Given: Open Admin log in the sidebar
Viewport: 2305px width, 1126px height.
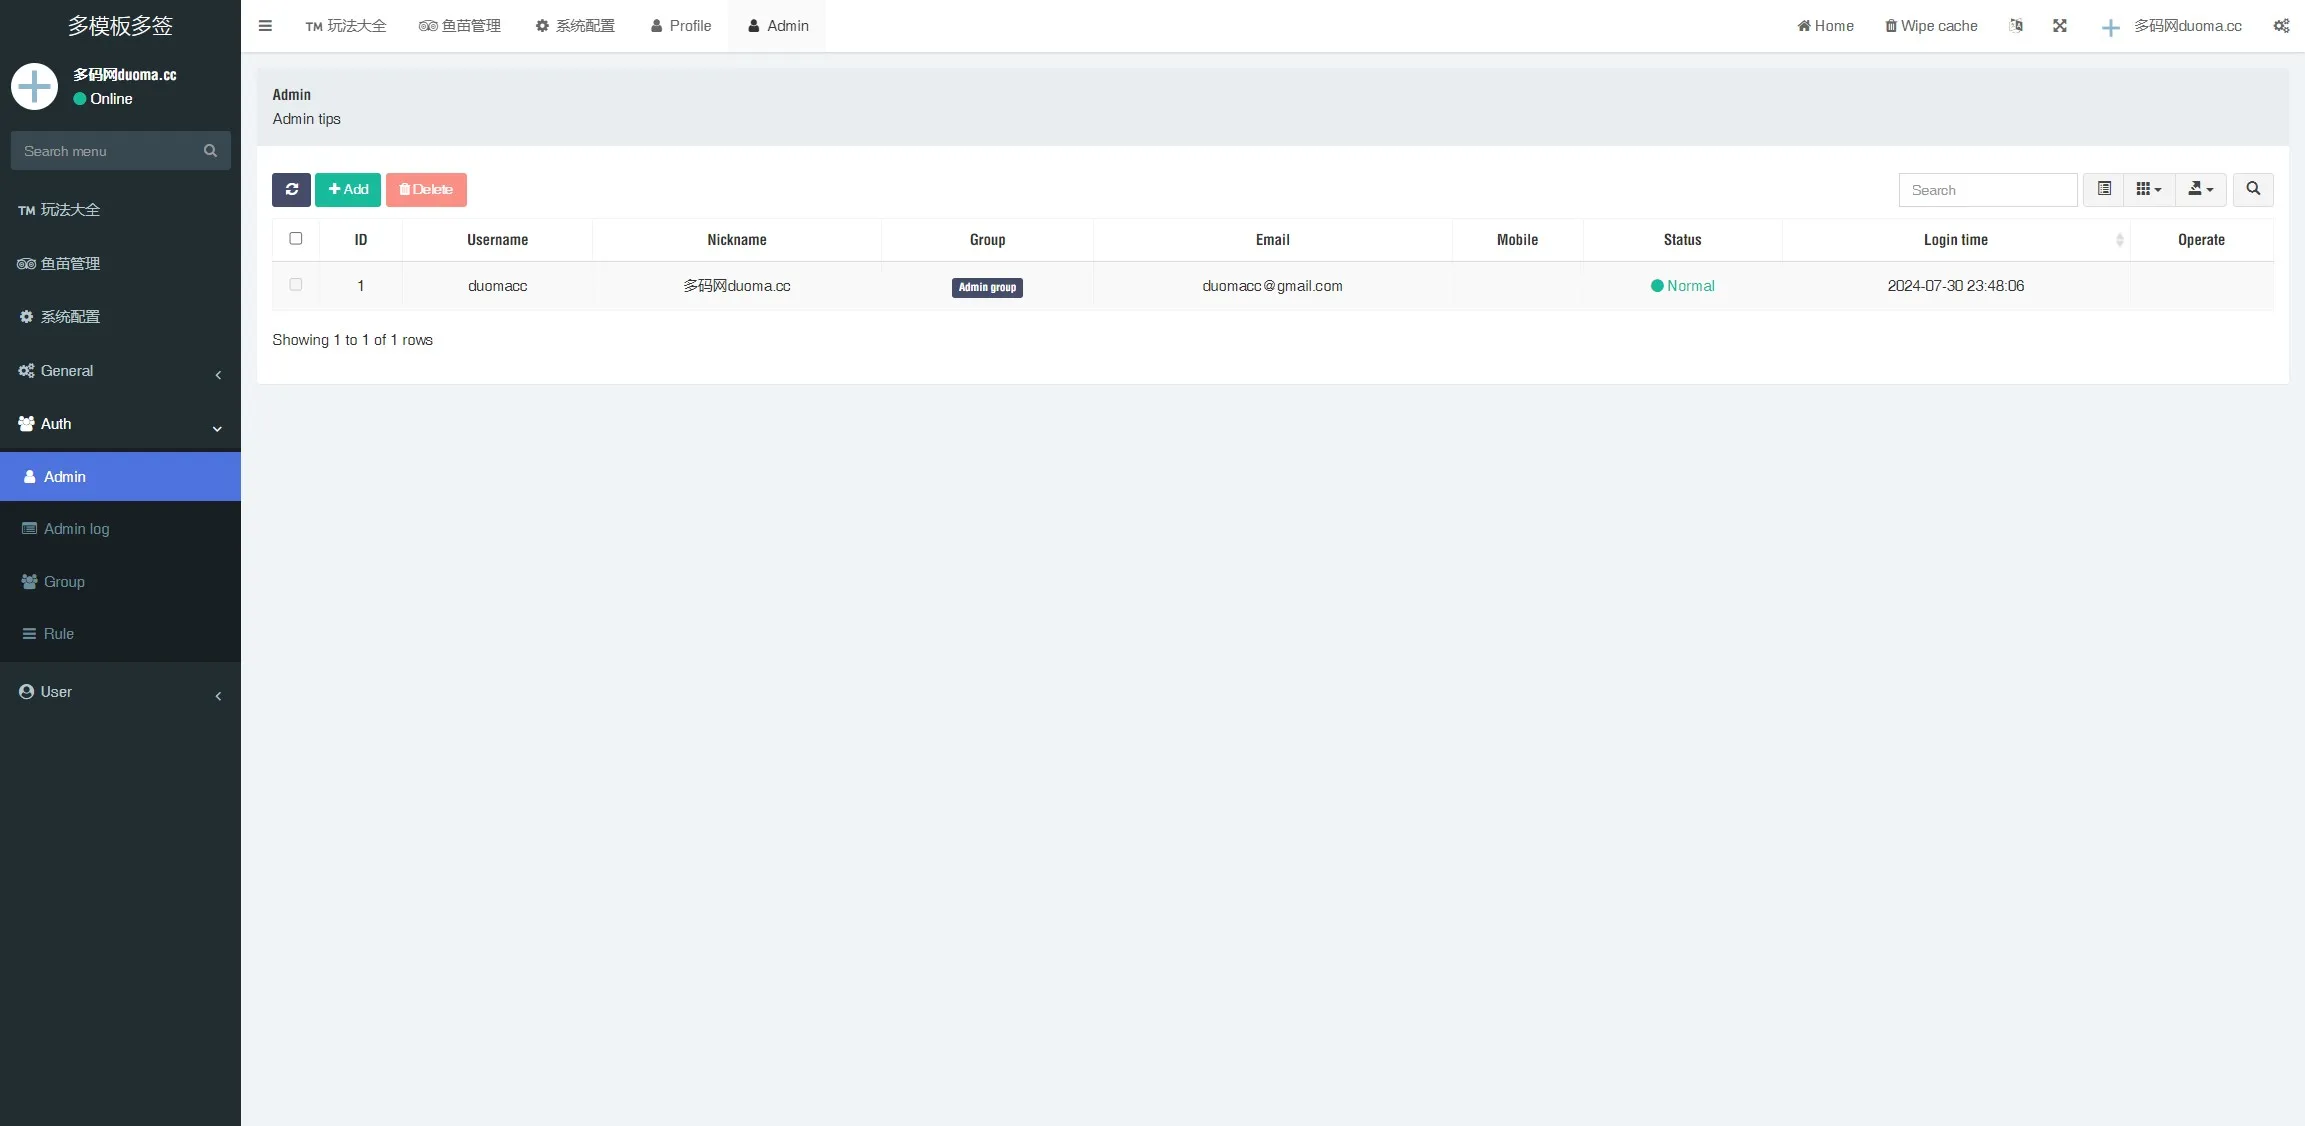Looking at the screenshot, I should 76,529.
